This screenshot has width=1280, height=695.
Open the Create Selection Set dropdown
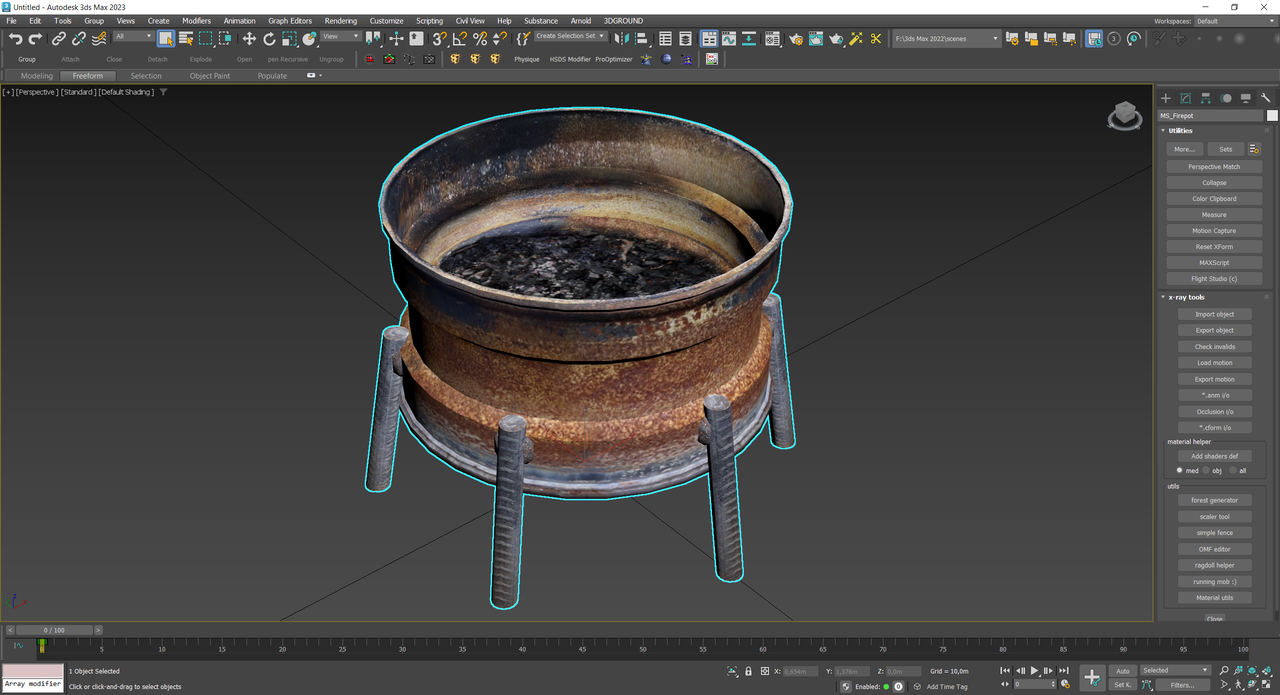click(x=570, y=36)
